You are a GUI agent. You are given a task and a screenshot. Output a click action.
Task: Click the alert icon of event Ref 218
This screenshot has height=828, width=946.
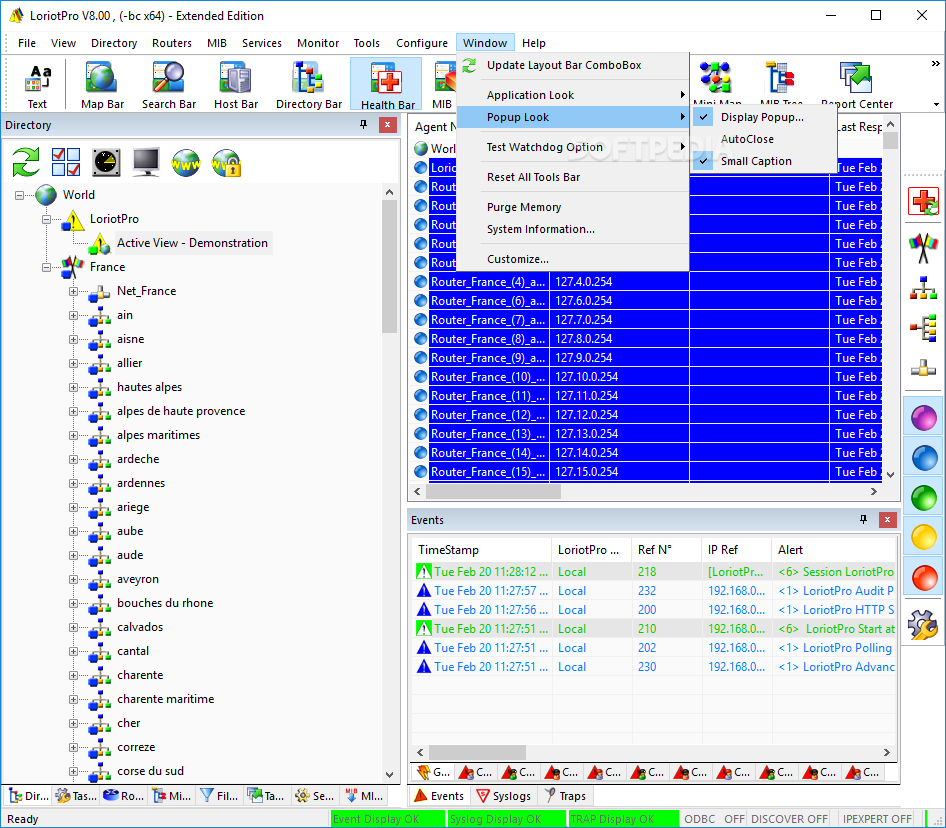(x=424, y=572)
